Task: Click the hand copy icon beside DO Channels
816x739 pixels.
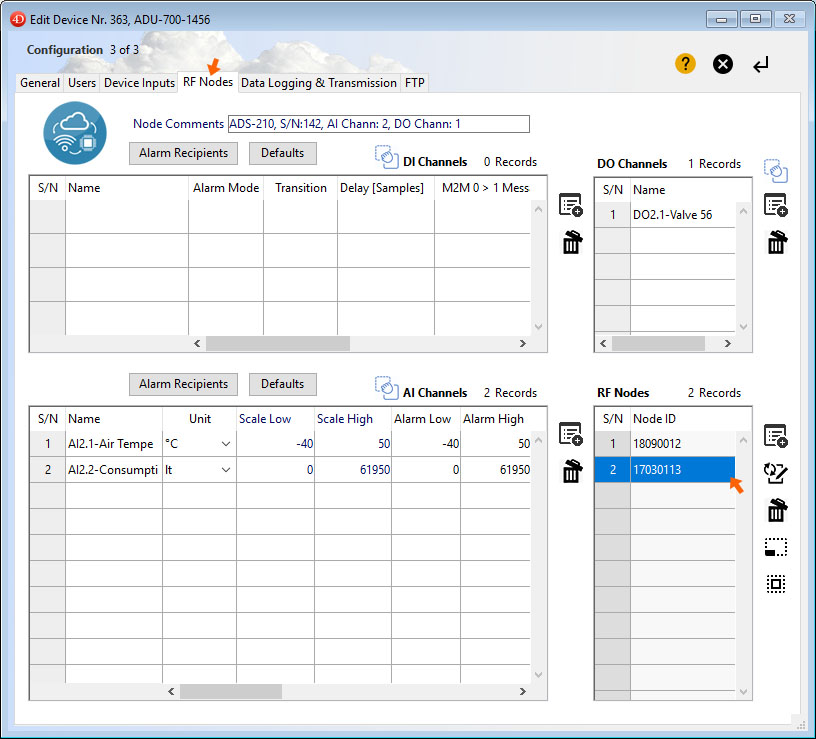Action: point(775,171)
